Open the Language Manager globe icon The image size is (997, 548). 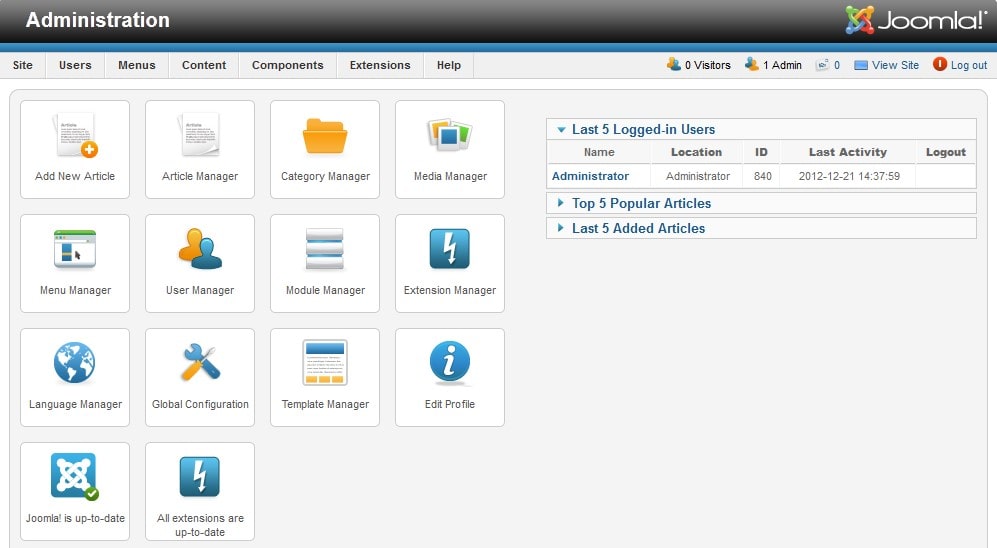74,363
